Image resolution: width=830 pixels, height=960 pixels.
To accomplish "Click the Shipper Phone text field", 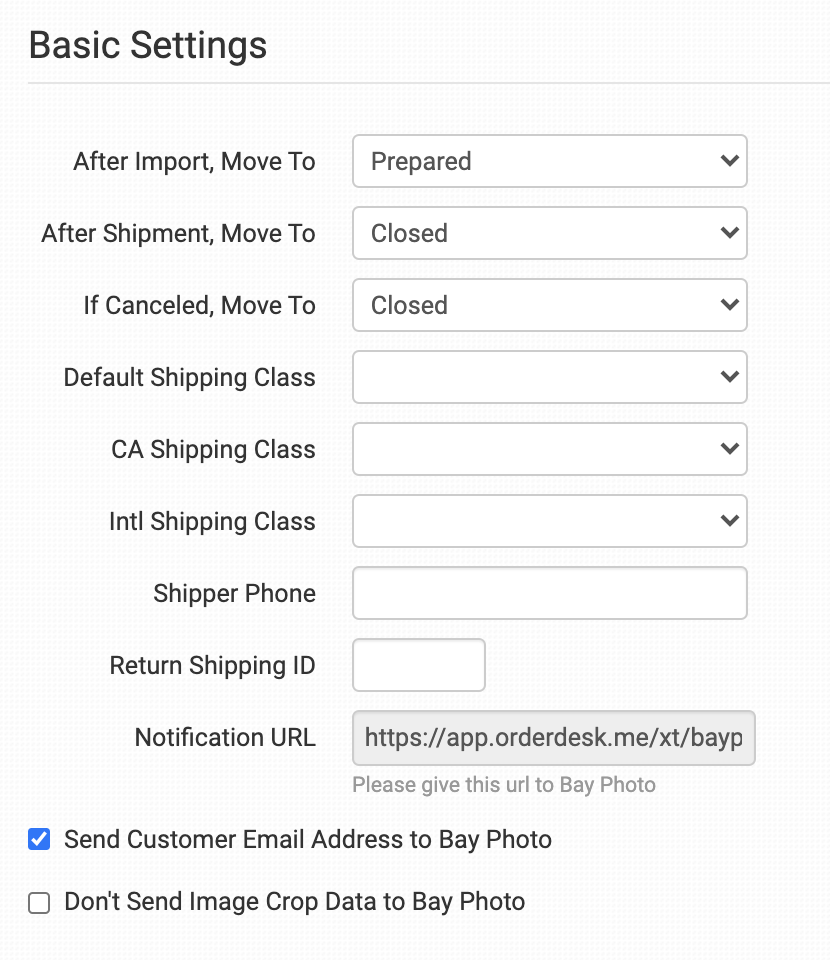I will (x=549, y=593).
